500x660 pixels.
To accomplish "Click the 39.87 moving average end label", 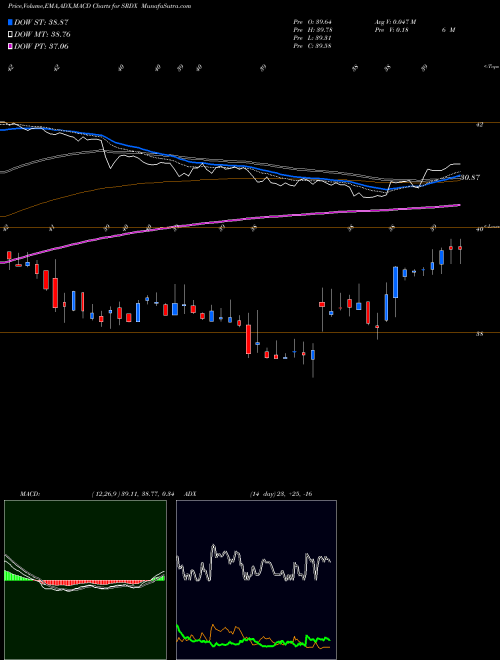I will click(470, 178).
